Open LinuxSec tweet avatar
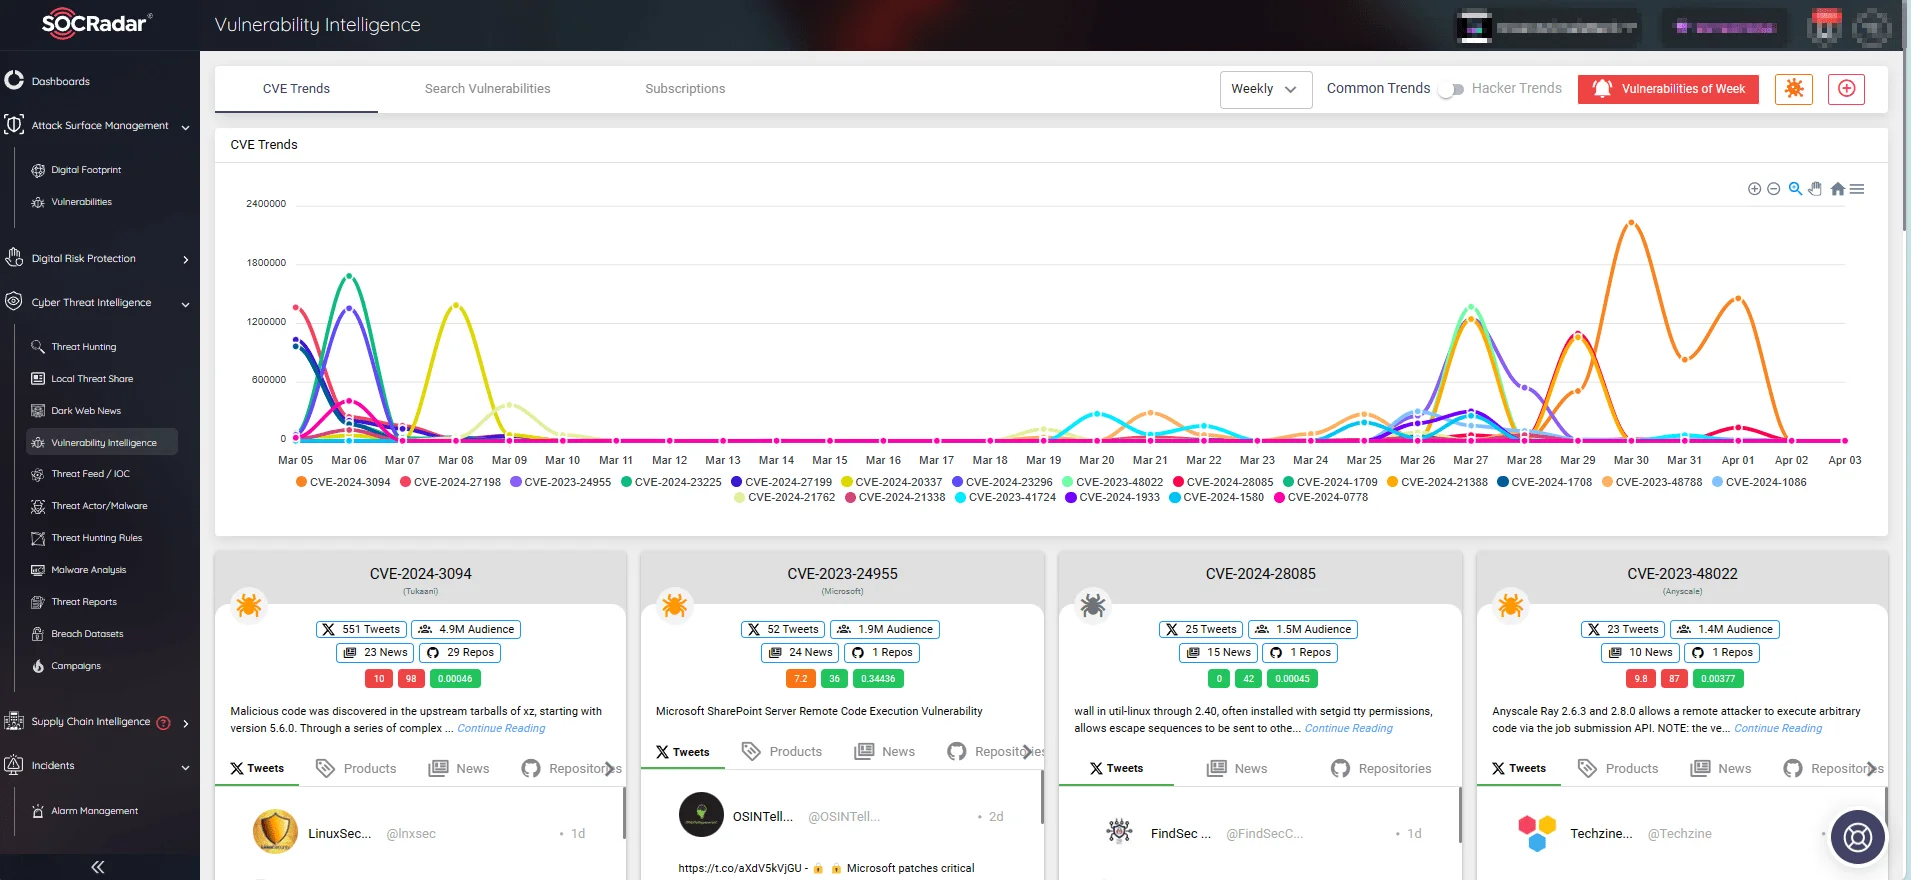 [275, 832]
